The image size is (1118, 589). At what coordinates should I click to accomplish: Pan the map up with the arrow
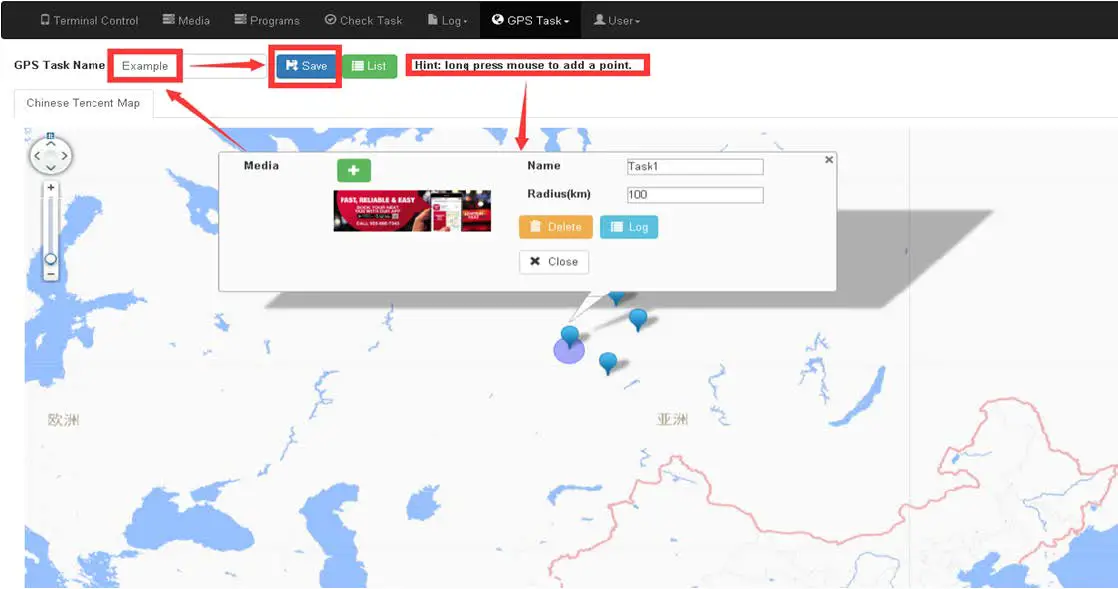(51, 143)
